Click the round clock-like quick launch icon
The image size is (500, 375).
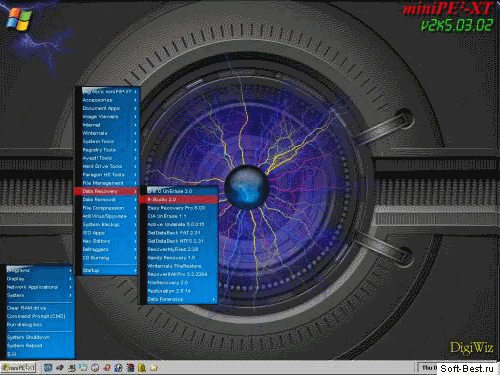95,368
